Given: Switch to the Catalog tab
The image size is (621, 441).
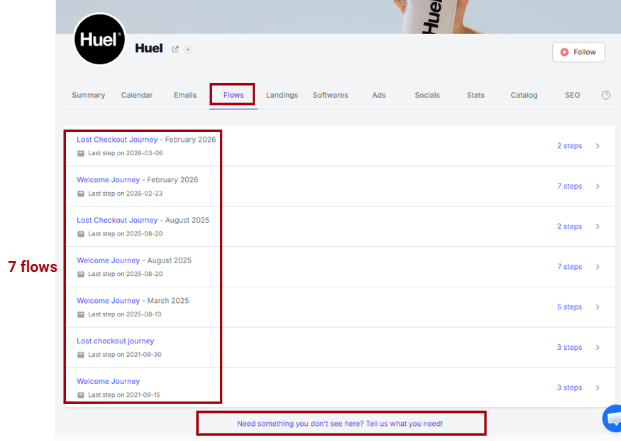Looking at the screenshot, I should click(524, 95).
